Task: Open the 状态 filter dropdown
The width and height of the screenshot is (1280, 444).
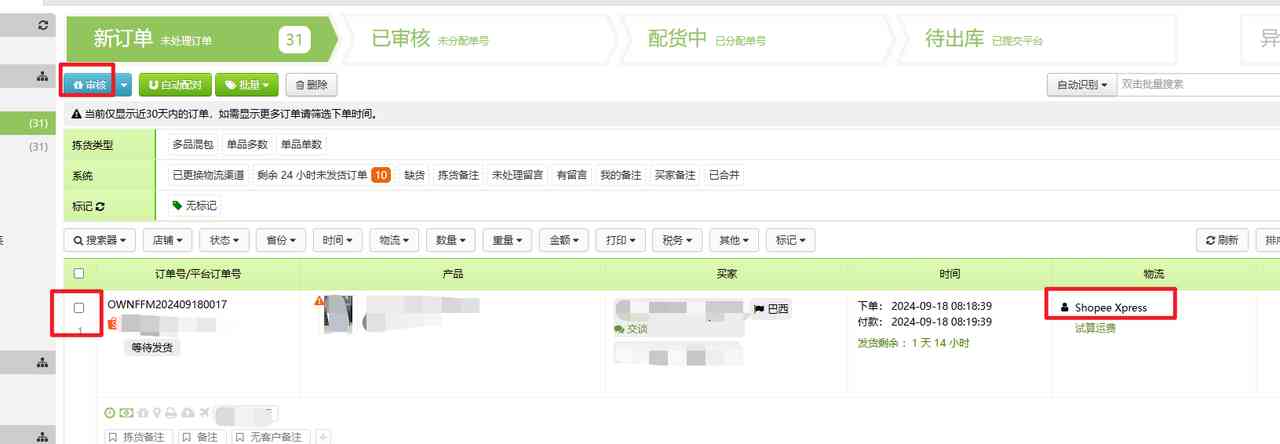Action: click(x=224, y=240)
